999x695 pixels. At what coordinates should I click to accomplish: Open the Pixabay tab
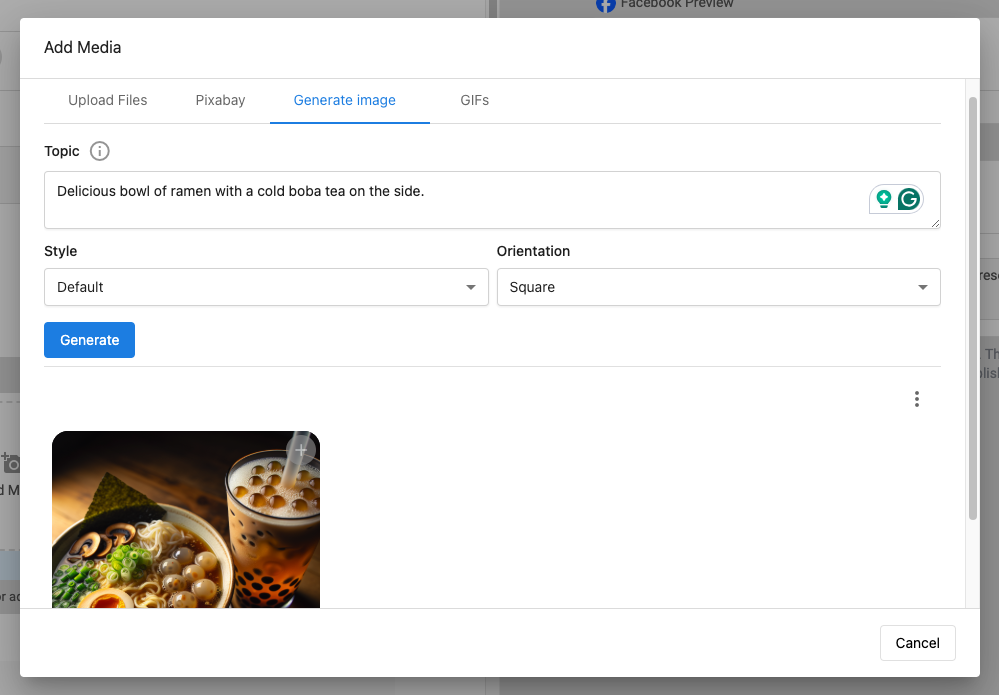coord(220,100)
